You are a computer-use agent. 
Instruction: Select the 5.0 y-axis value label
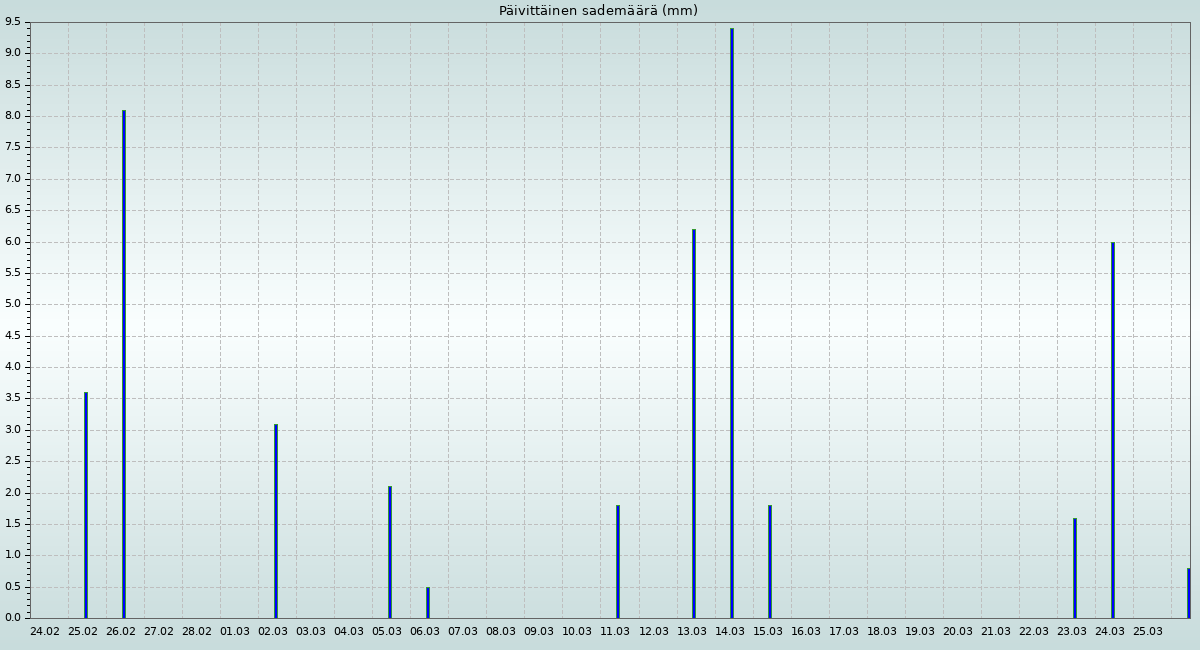[12, 304]
